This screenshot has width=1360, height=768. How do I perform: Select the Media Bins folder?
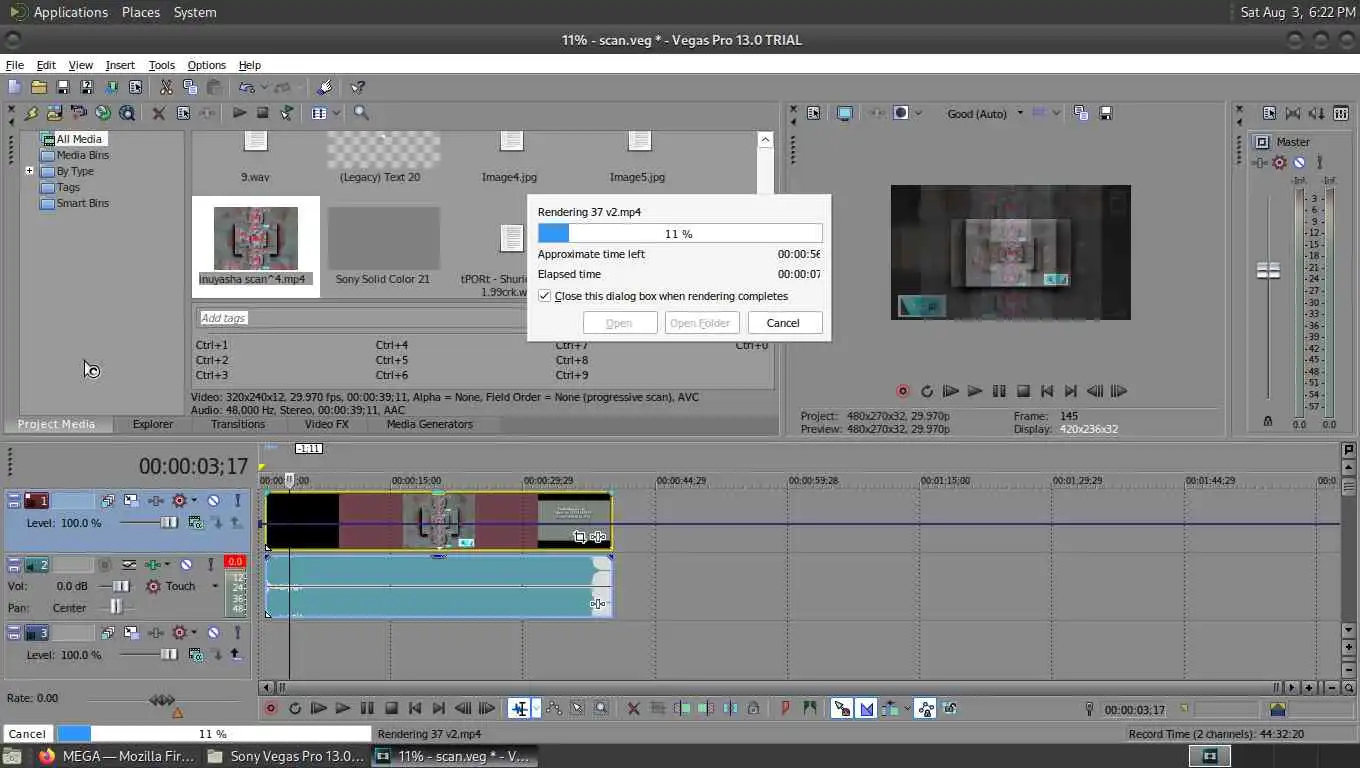point(75,155)
